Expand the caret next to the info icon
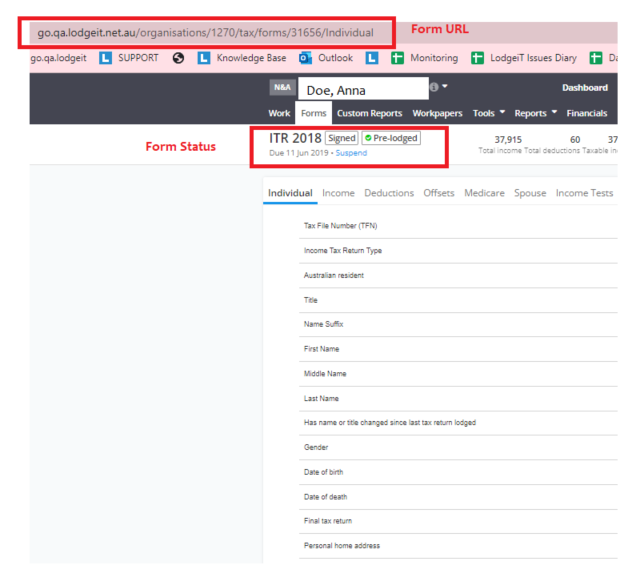 [445, 86]
